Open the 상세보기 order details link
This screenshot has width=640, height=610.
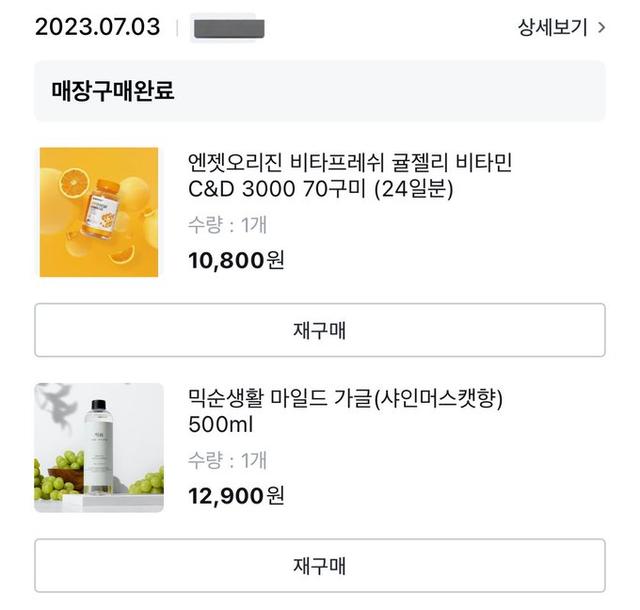click(552, 28)
